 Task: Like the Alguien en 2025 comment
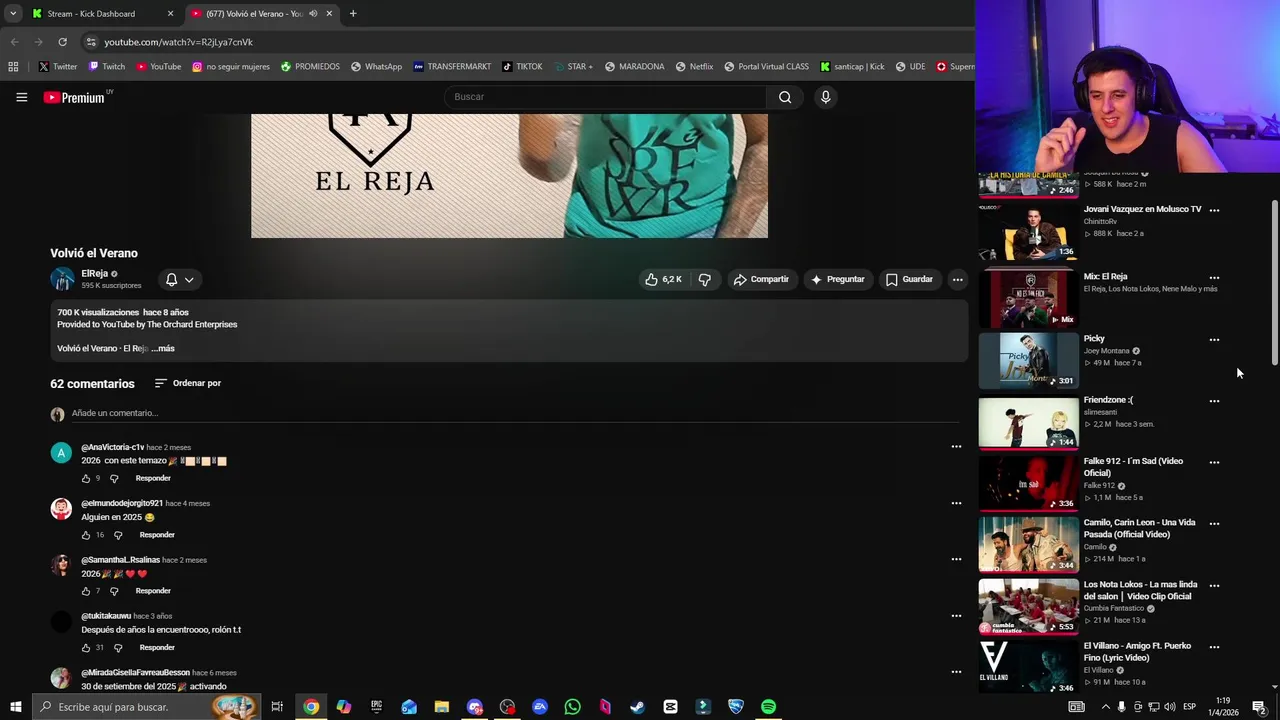click(x=86, y=535)
